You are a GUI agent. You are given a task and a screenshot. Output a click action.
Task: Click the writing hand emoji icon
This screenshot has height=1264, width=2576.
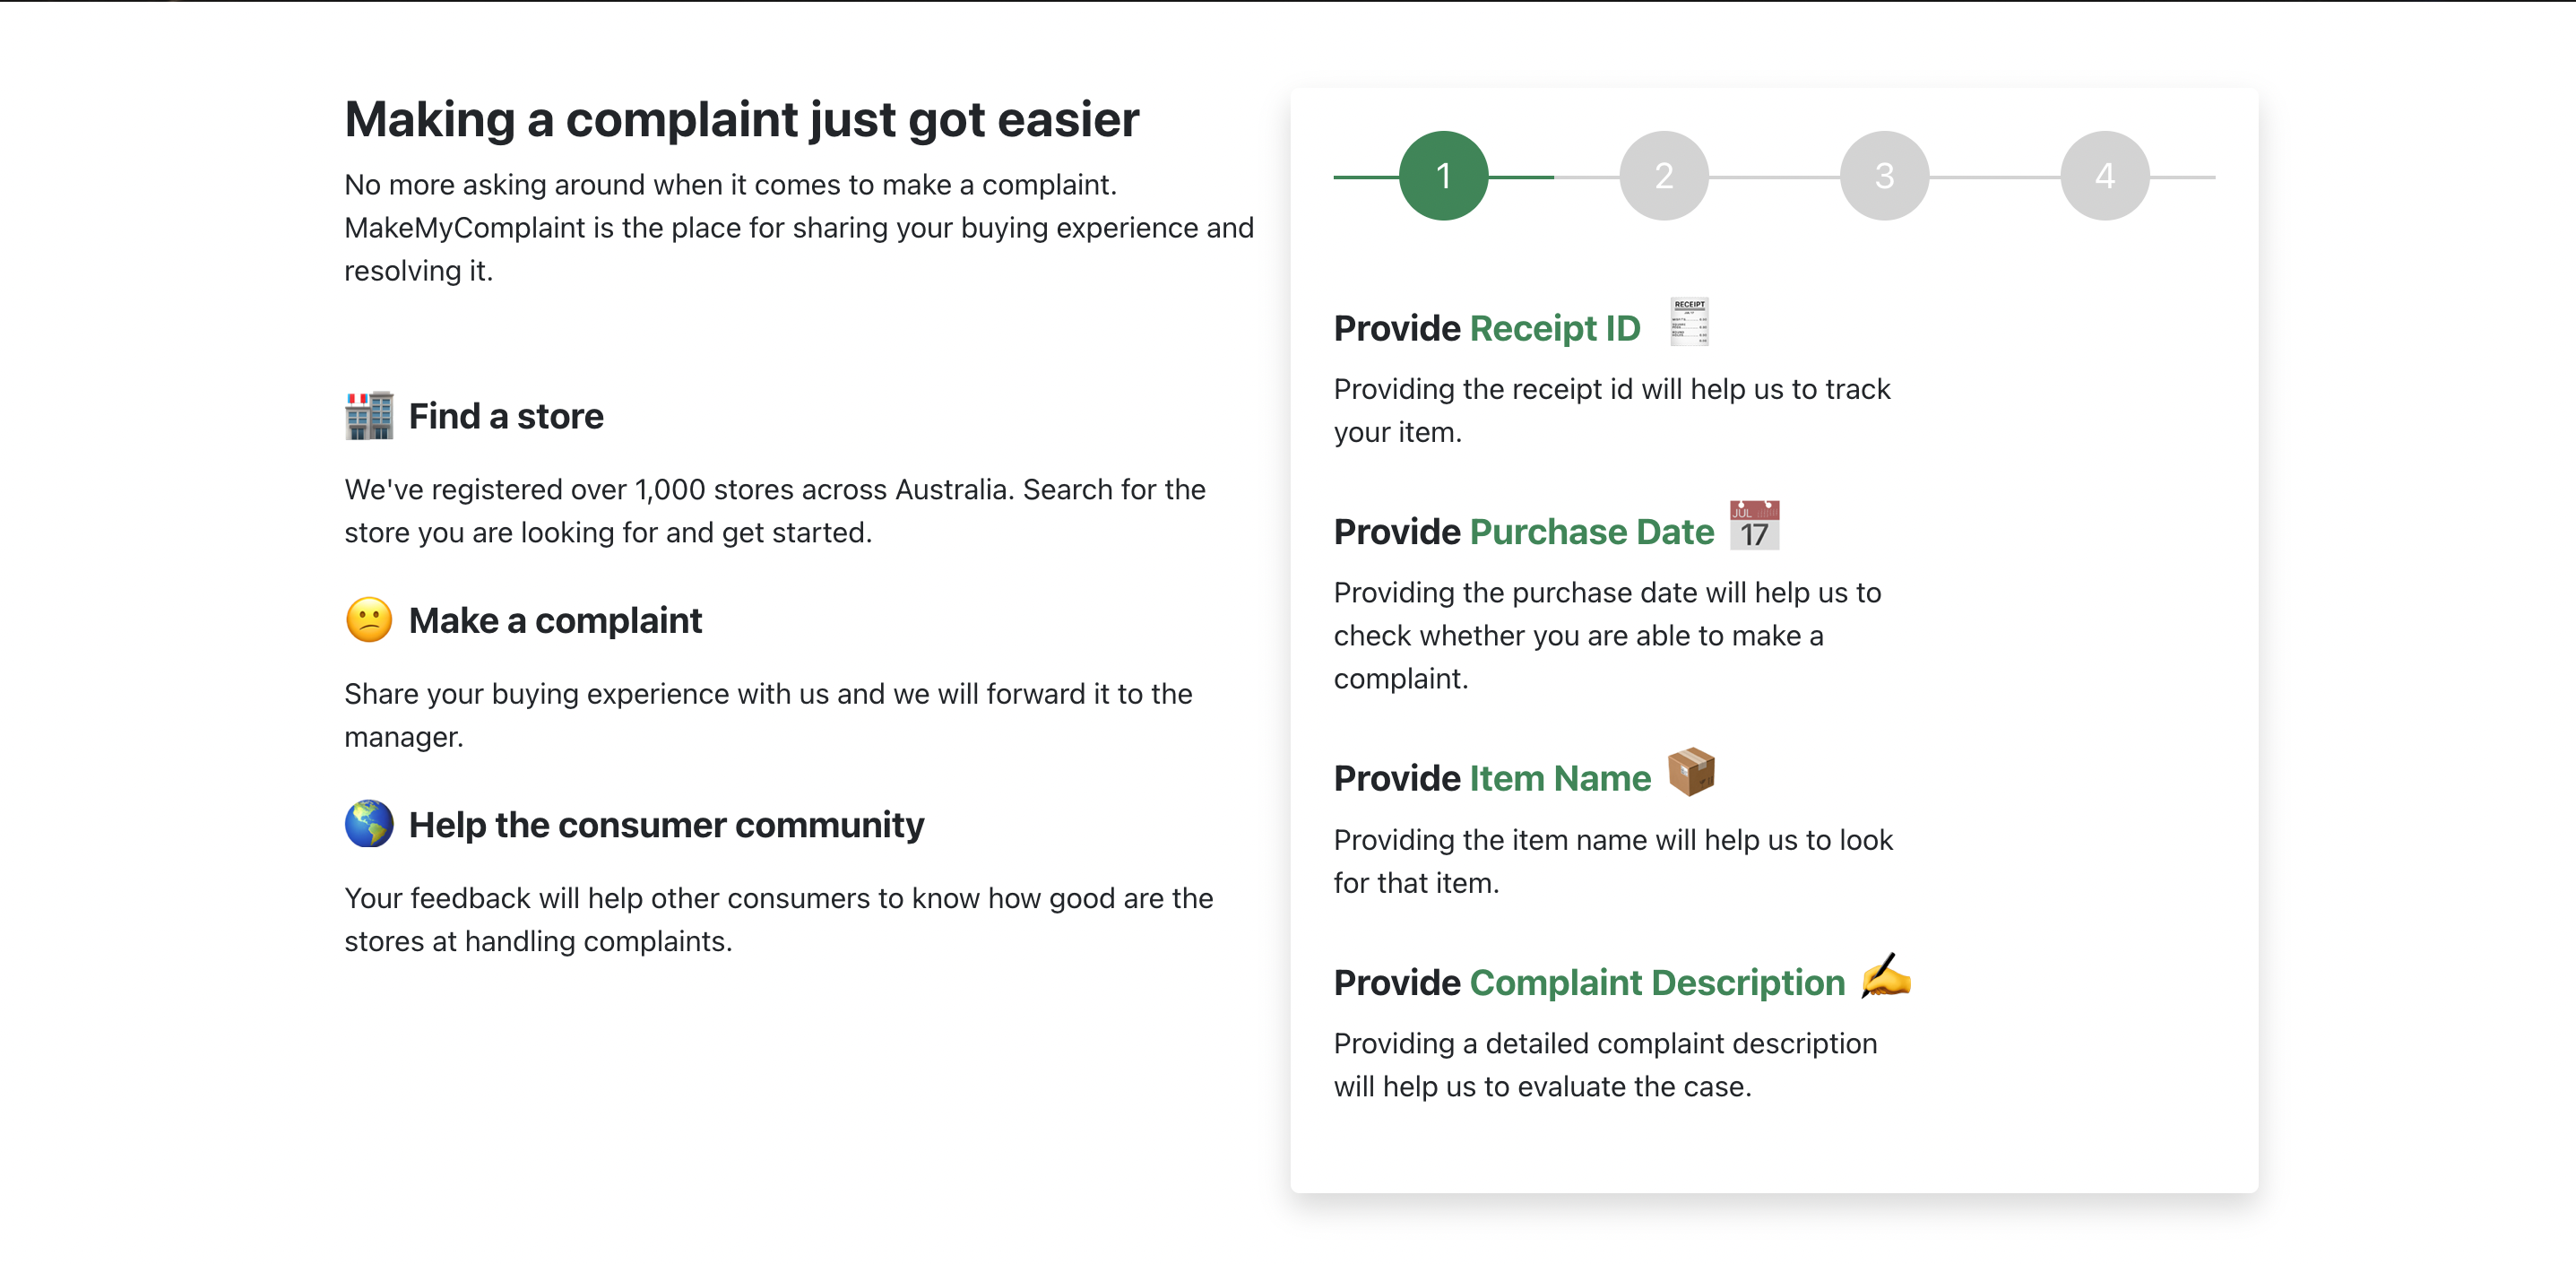(1886, 976)
